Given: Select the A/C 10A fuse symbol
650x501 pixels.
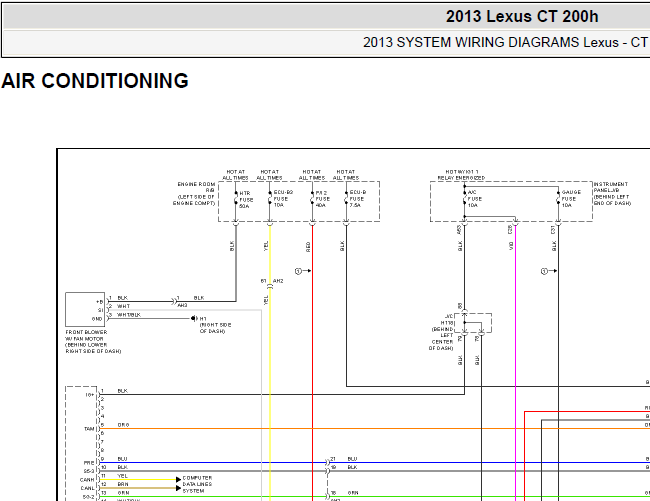Looking at the screenshot, I should point(465,198).
